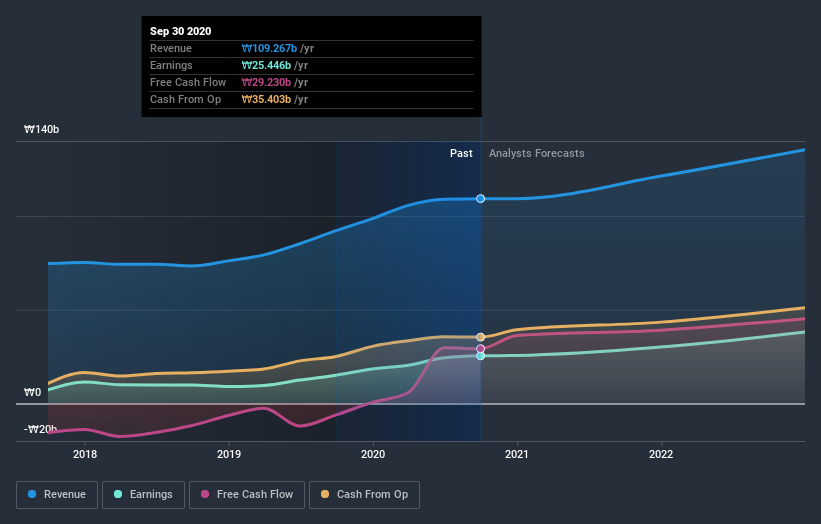Click the Cash From Op label in tooltip
The width and height of the screenshot is (821, 524).
tap(185, 99)
